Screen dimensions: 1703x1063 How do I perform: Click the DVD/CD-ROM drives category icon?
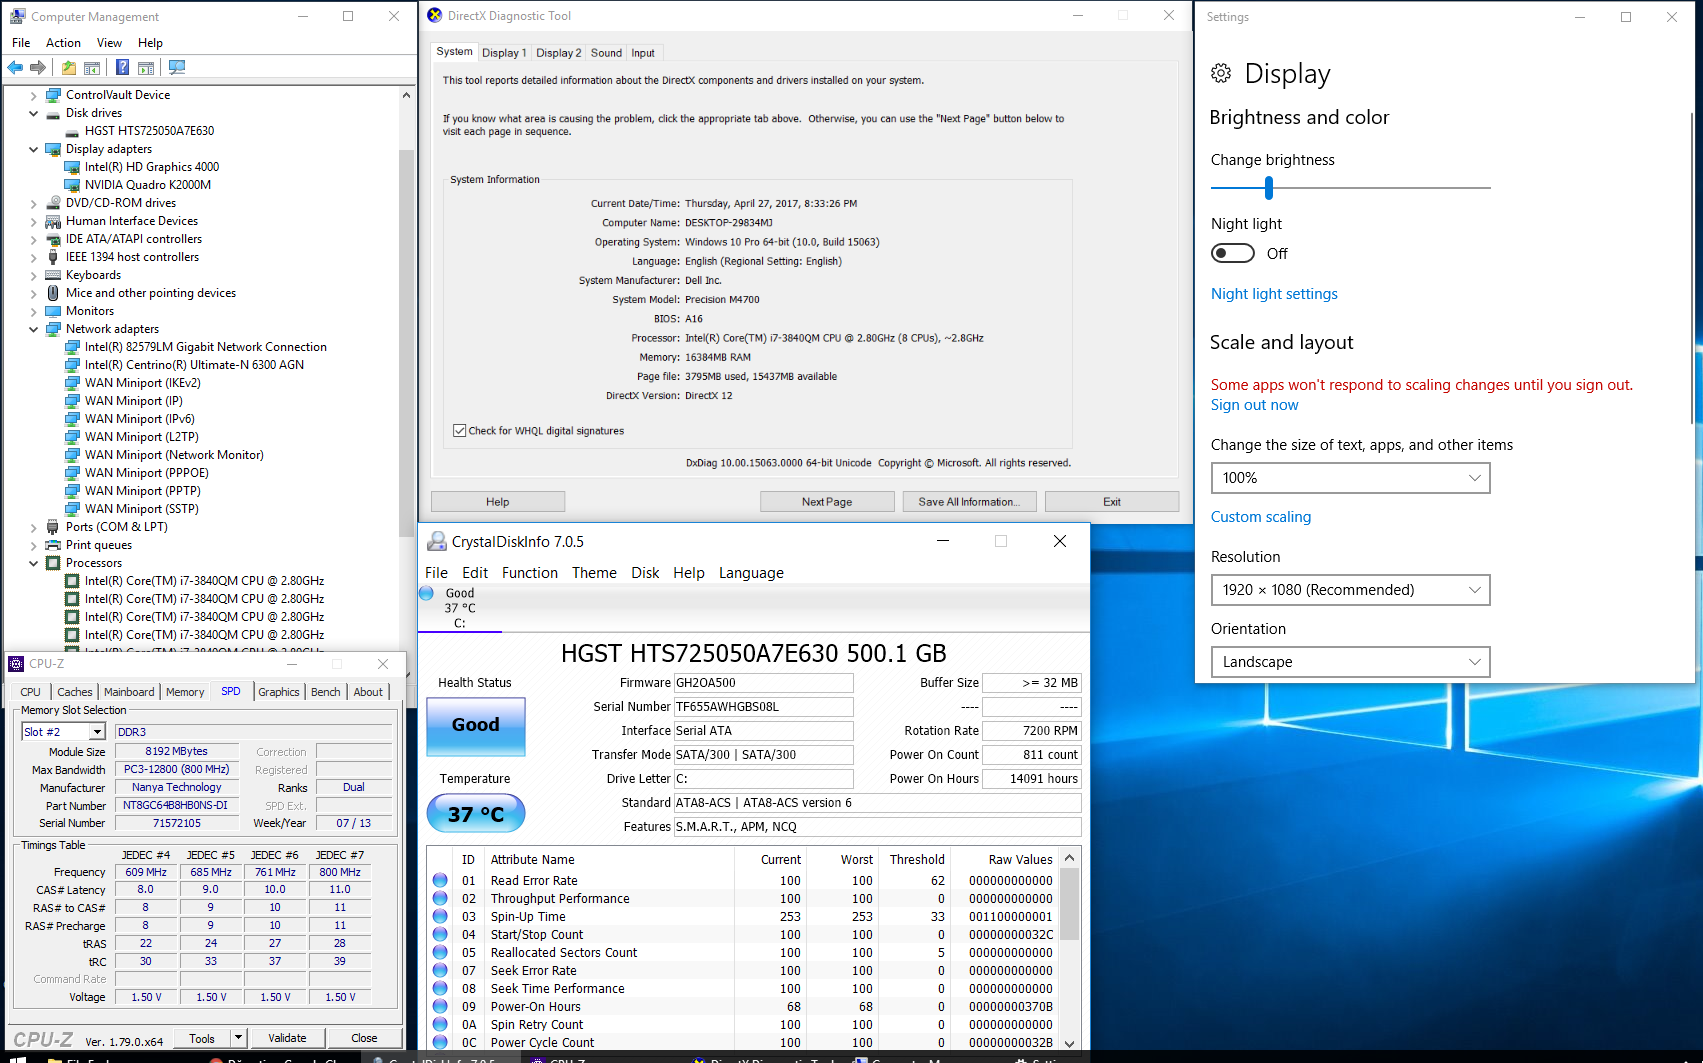click(53, 203)
